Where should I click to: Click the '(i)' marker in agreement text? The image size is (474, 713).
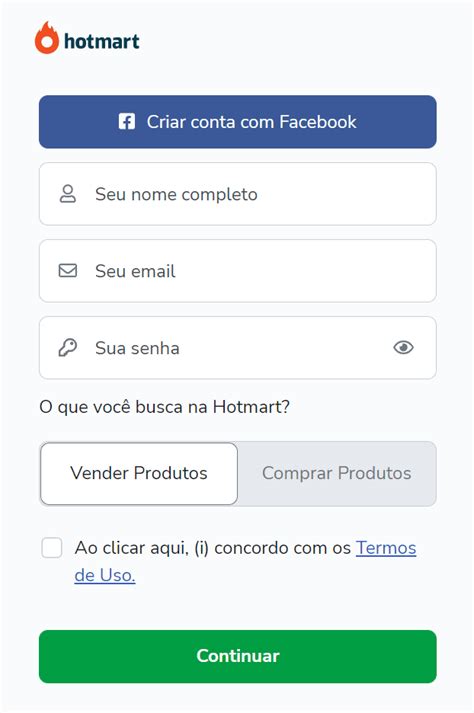click(202, 548)
